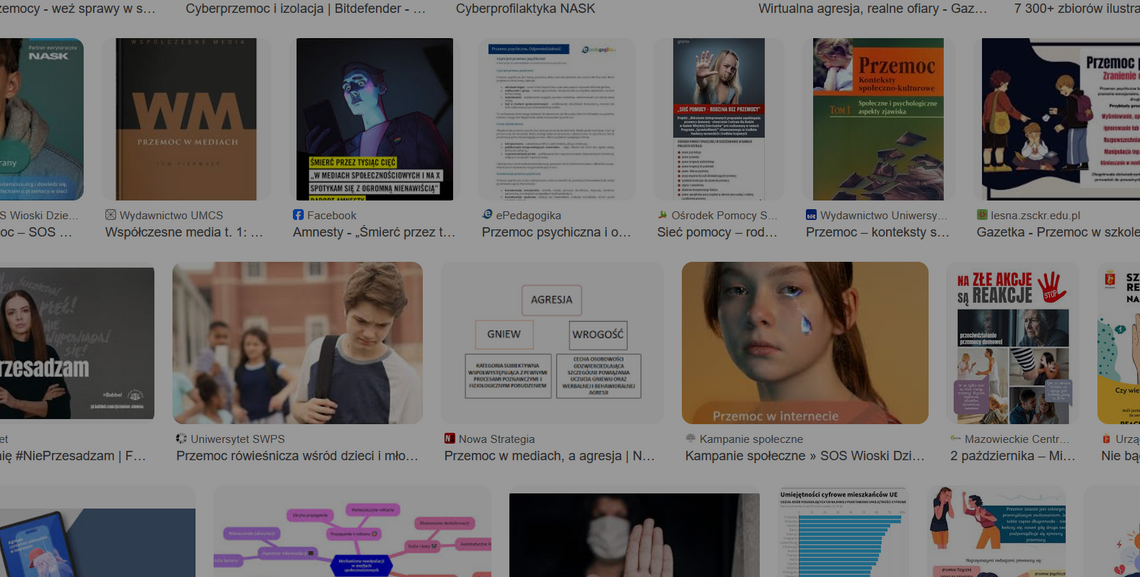Click the Nowa Strategia red favicon
1140x577 pixels.
(x=449, y=439)
